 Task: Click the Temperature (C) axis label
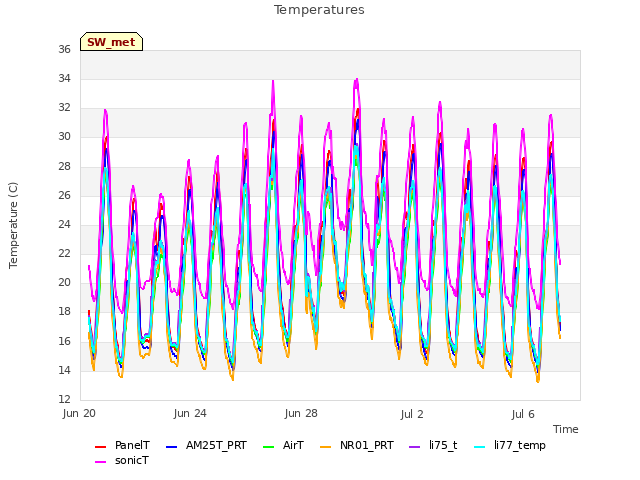13,225
